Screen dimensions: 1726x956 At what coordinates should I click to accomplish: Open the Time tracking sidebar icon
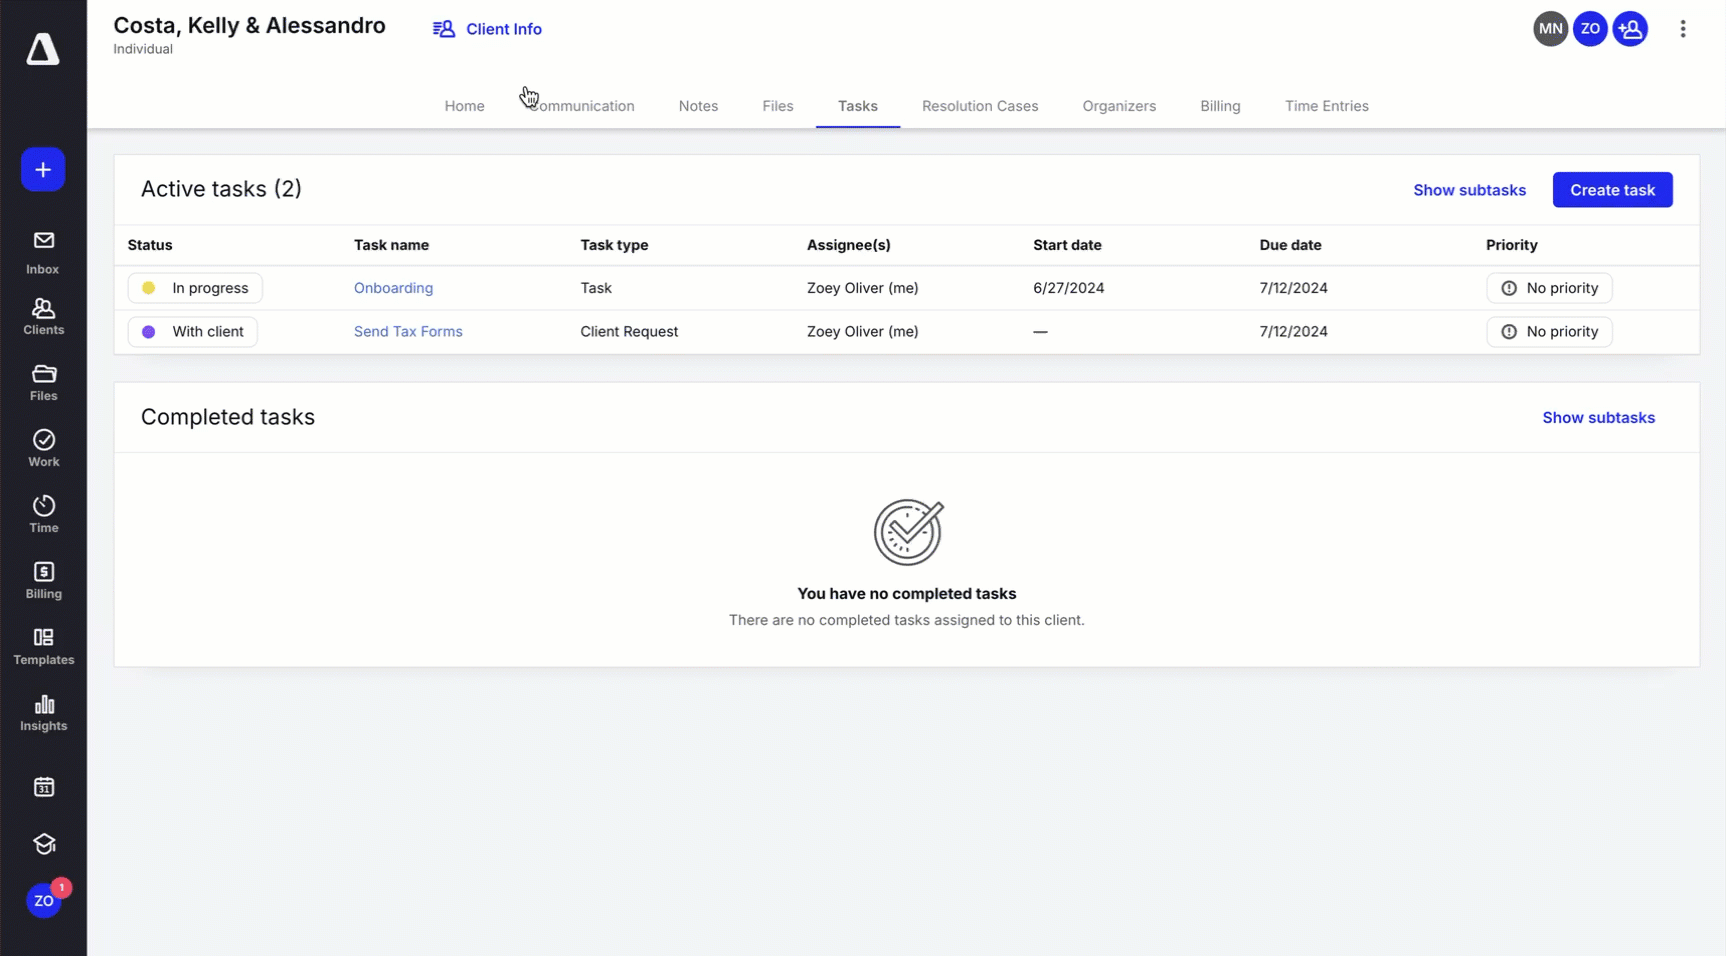coord(43,512)
